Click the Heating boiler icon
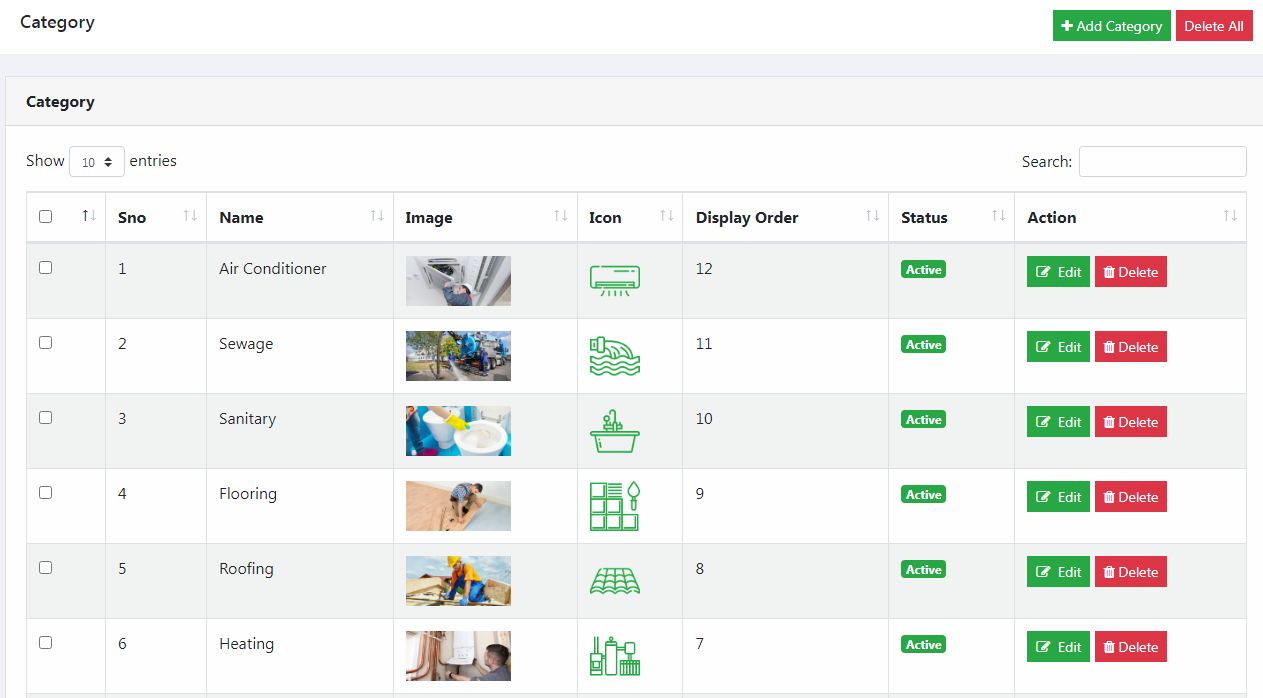 point(614,656)
